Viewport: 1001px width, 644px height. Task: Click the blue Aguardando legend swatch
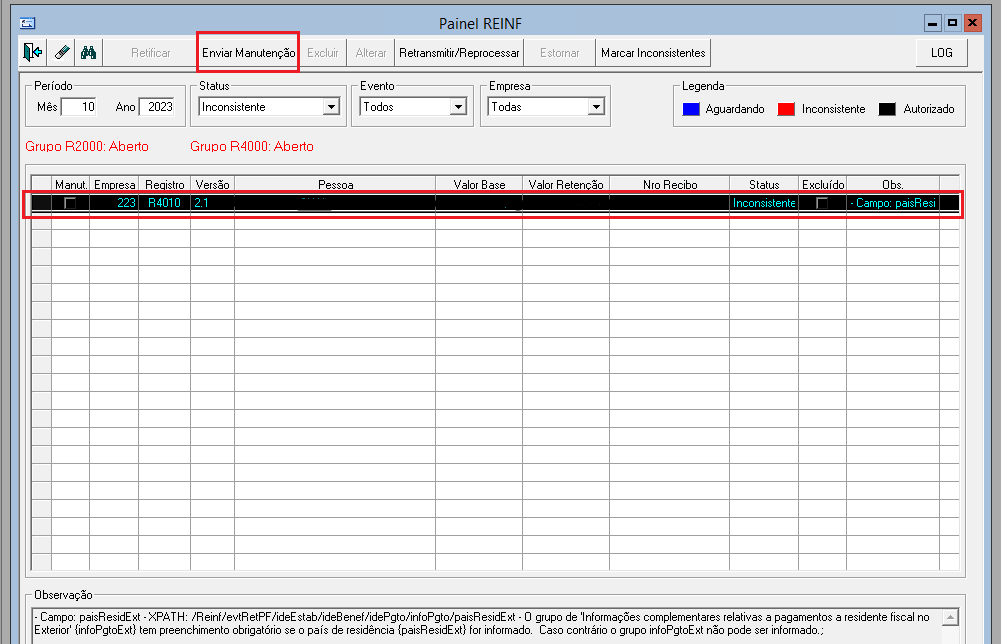pos(691,109)
